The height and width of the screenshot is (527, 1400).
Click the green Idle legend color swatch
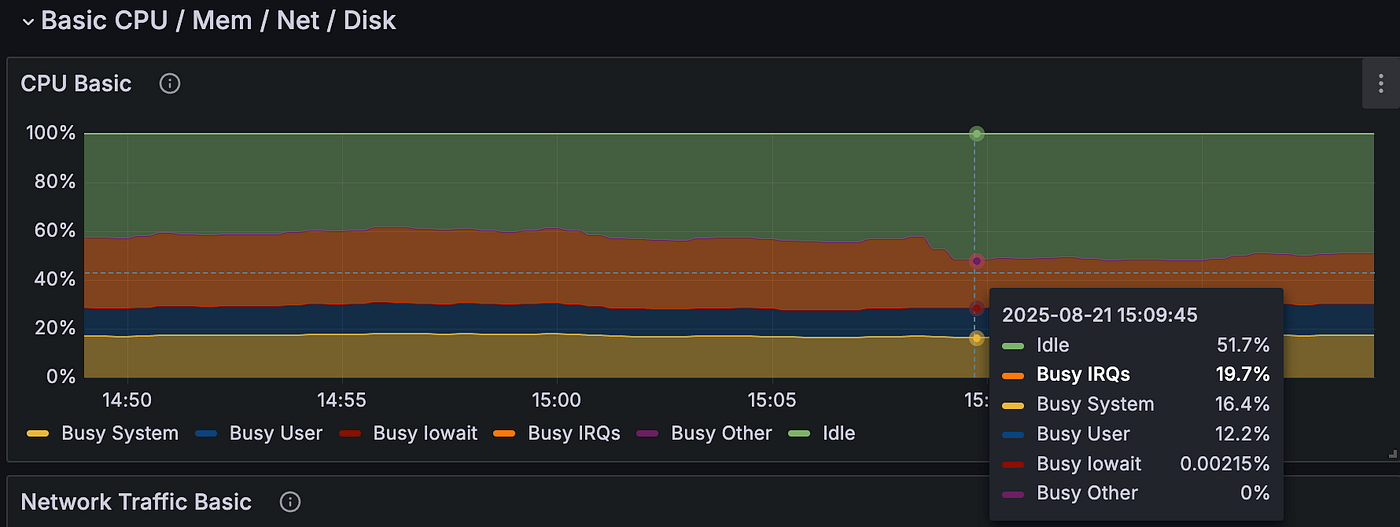[x=800, y=434]
